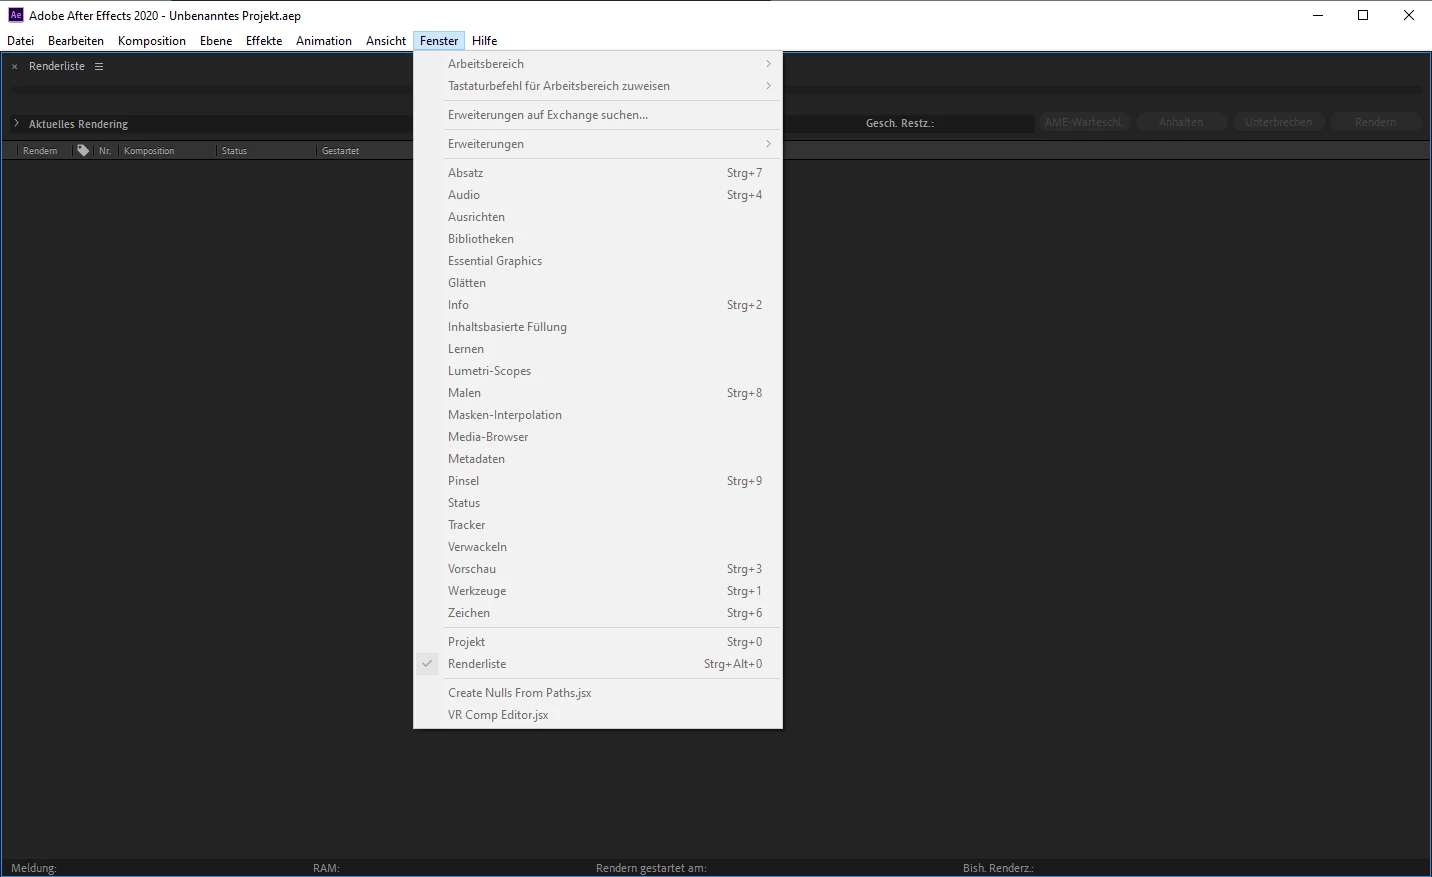Open the Komposition menu
The image size is (1432, 877).
point(152,41)
